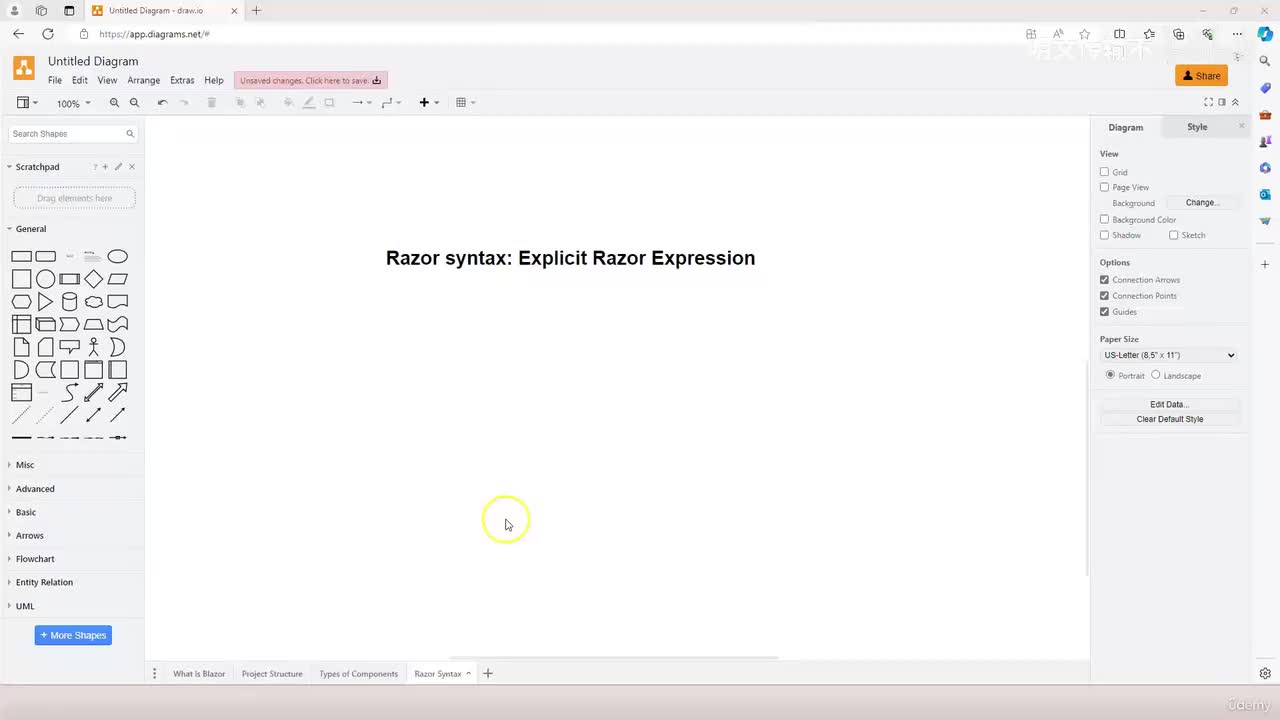The image size is (1280, 720).
Task: Choose the Cloud shape
Action: tap(94, 302)
